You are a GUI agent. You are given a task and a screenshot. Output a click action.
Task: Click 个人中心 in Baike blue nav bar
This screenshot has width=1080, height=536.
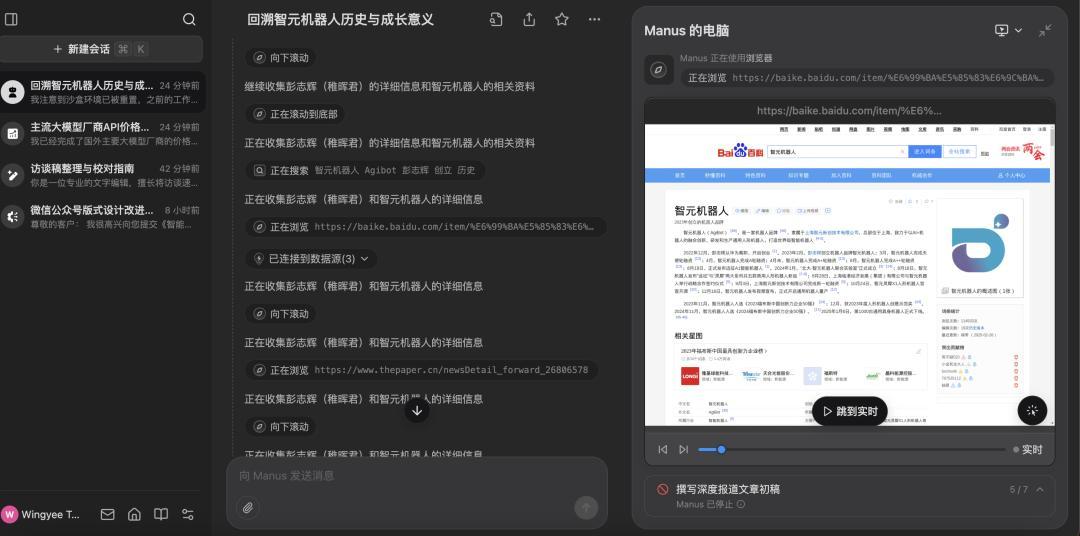coord(1011,175)
